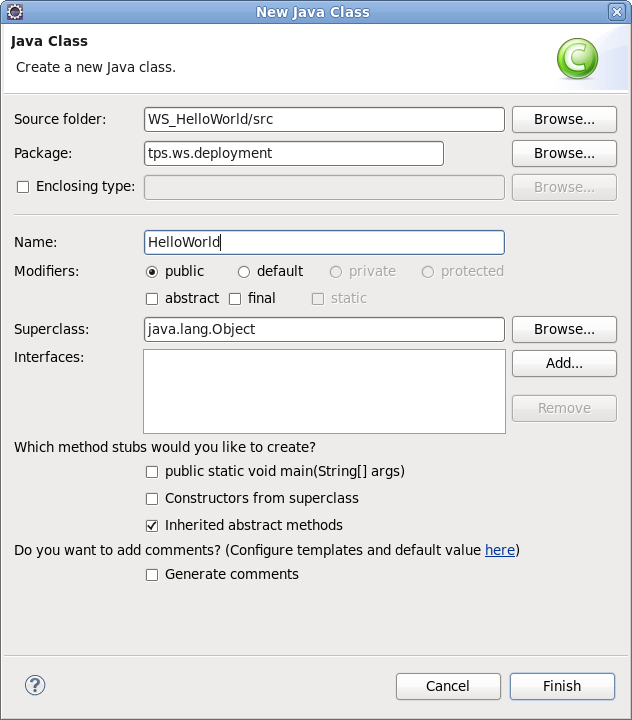Screen dimensions: 632x720
Task: Open the 'here' templates configuration link
Action: (500, 550)
